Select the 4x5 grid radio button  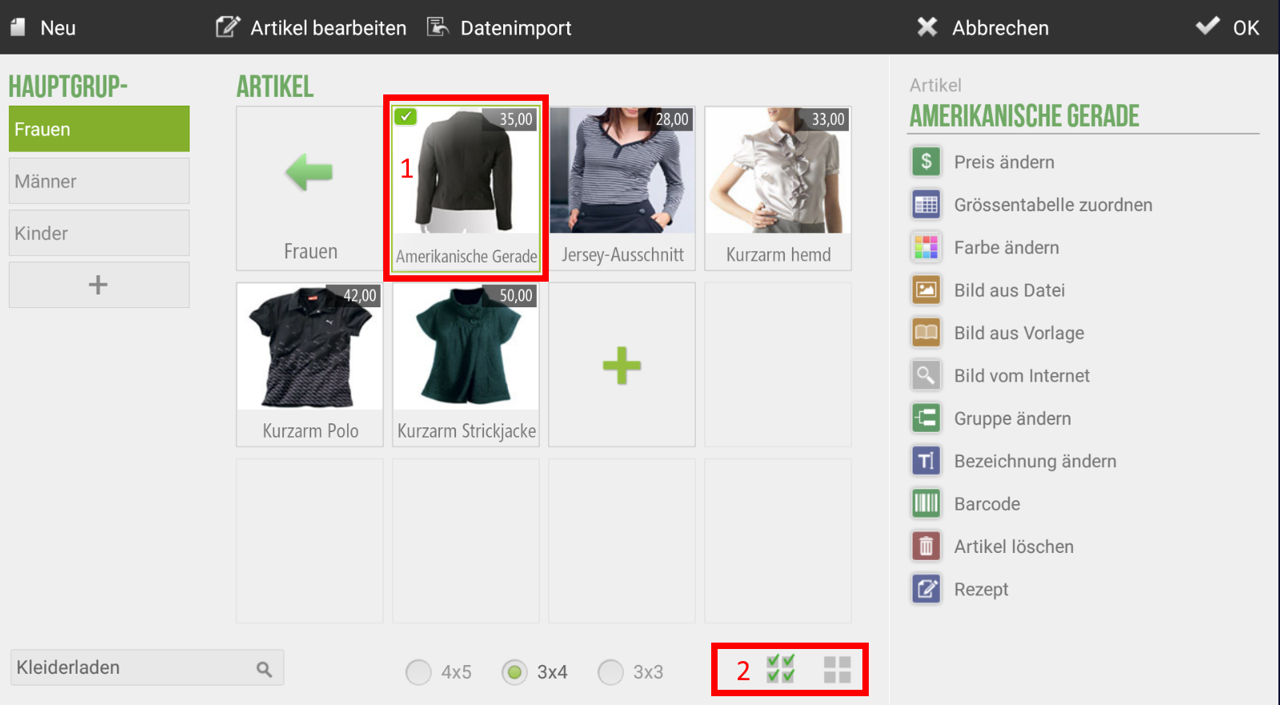pyautogui.click(x=418, y=672)
